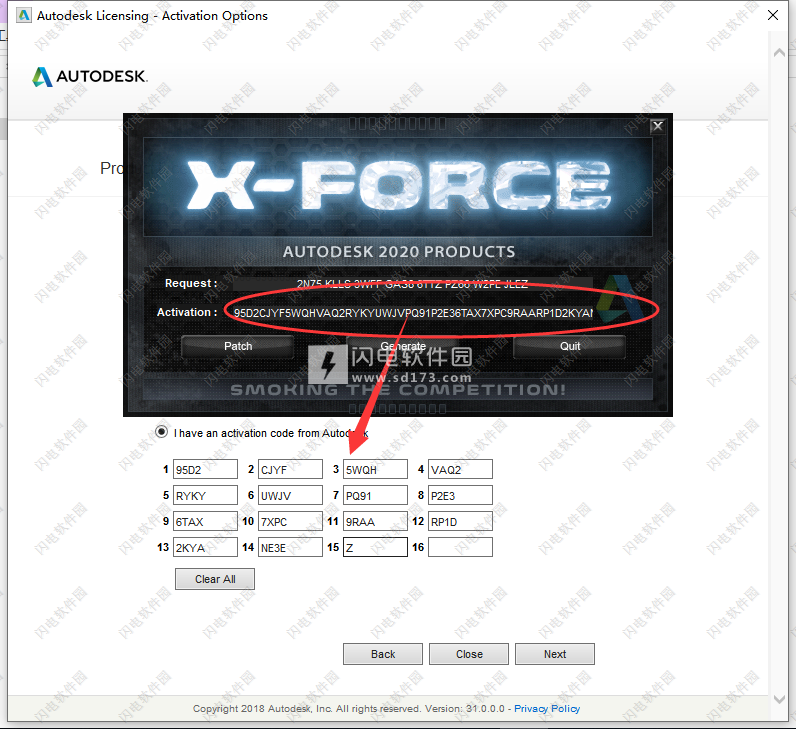Click activation code field 2 containing CJYF

tap(290, 469)
